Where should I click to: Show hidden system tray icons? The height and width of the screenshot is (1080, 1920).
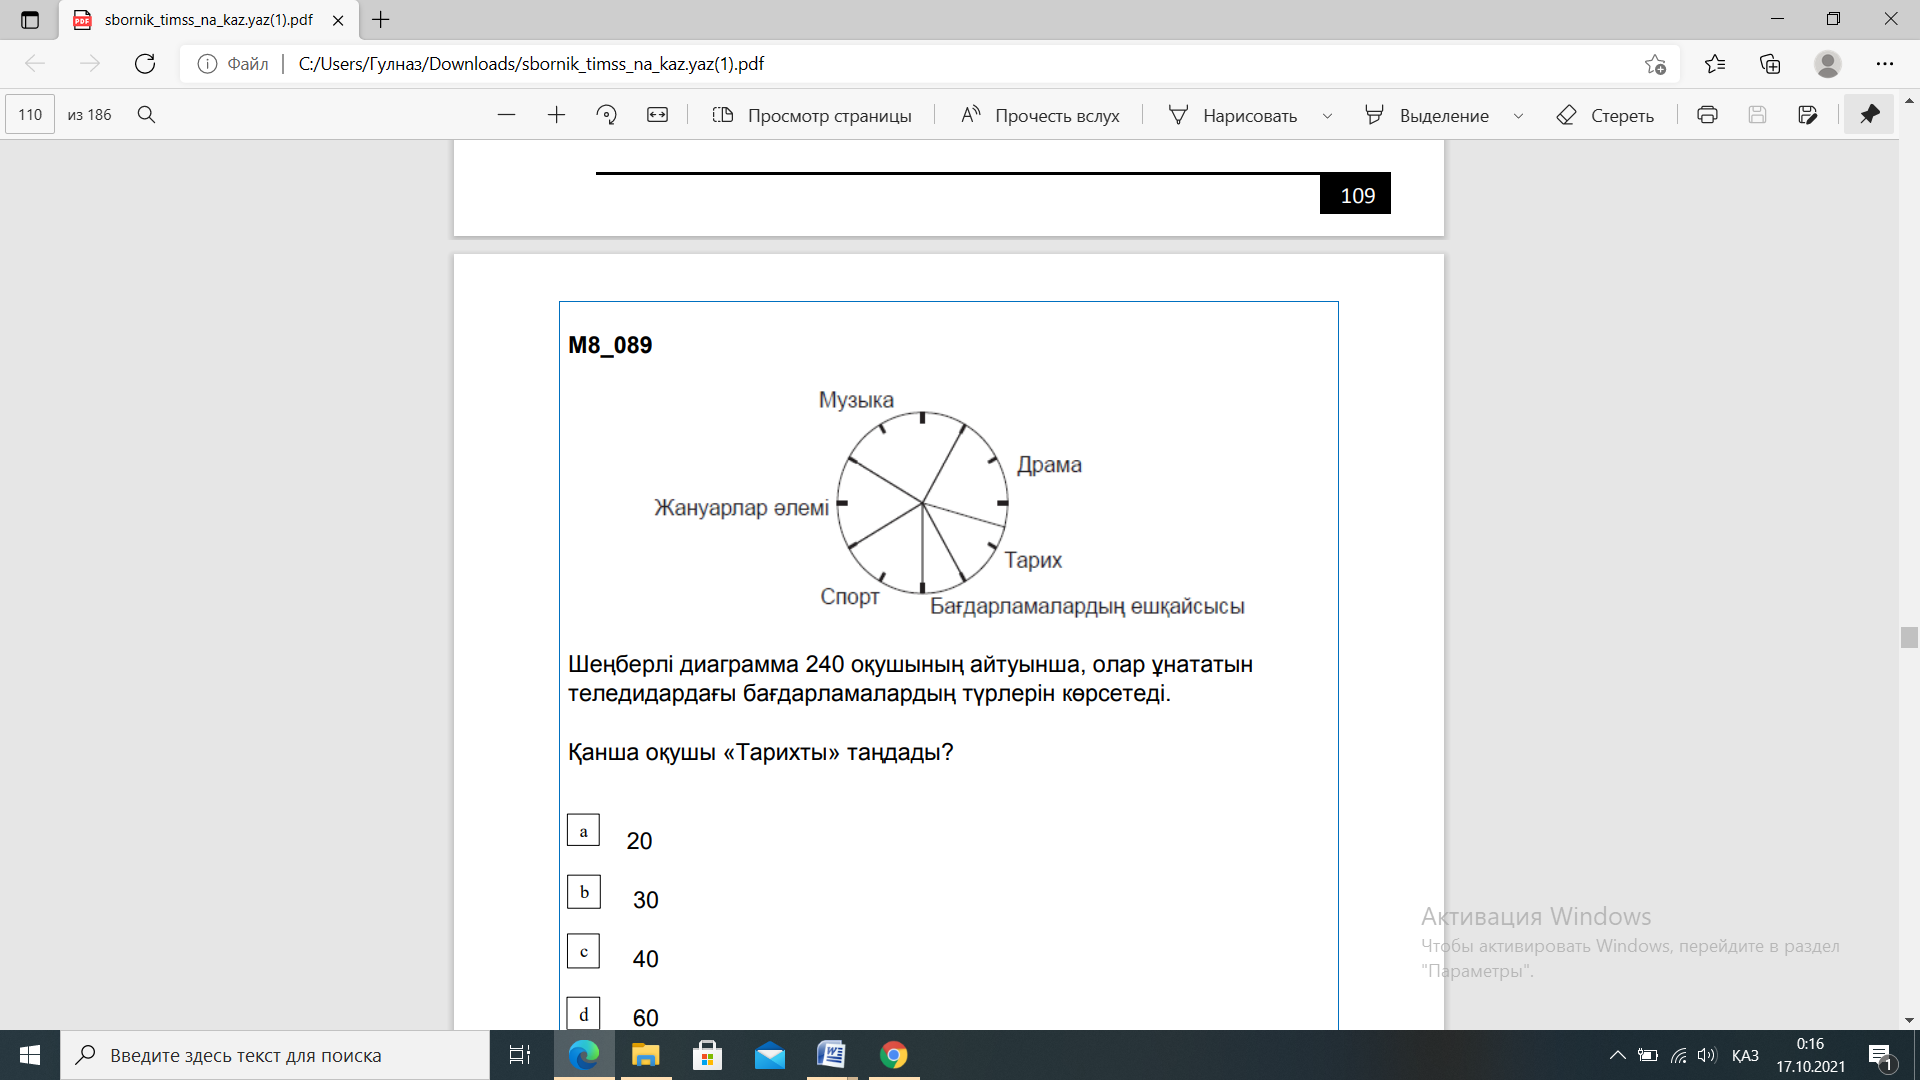[1617, 1055]
